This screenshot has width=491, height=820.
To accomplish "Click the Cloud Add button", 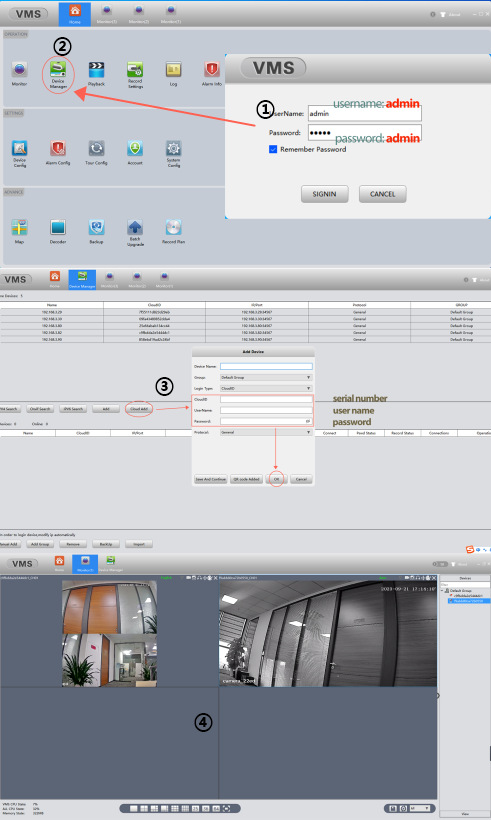I will (139, 409).
